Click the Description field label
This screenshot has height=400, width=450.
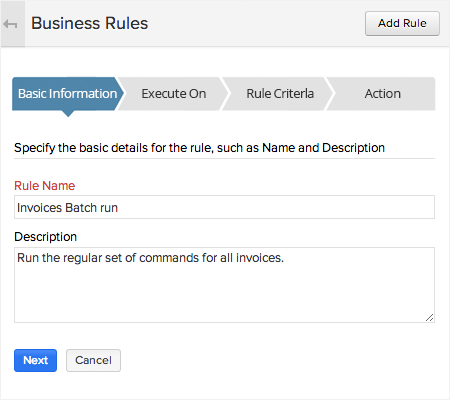[46, 237]
